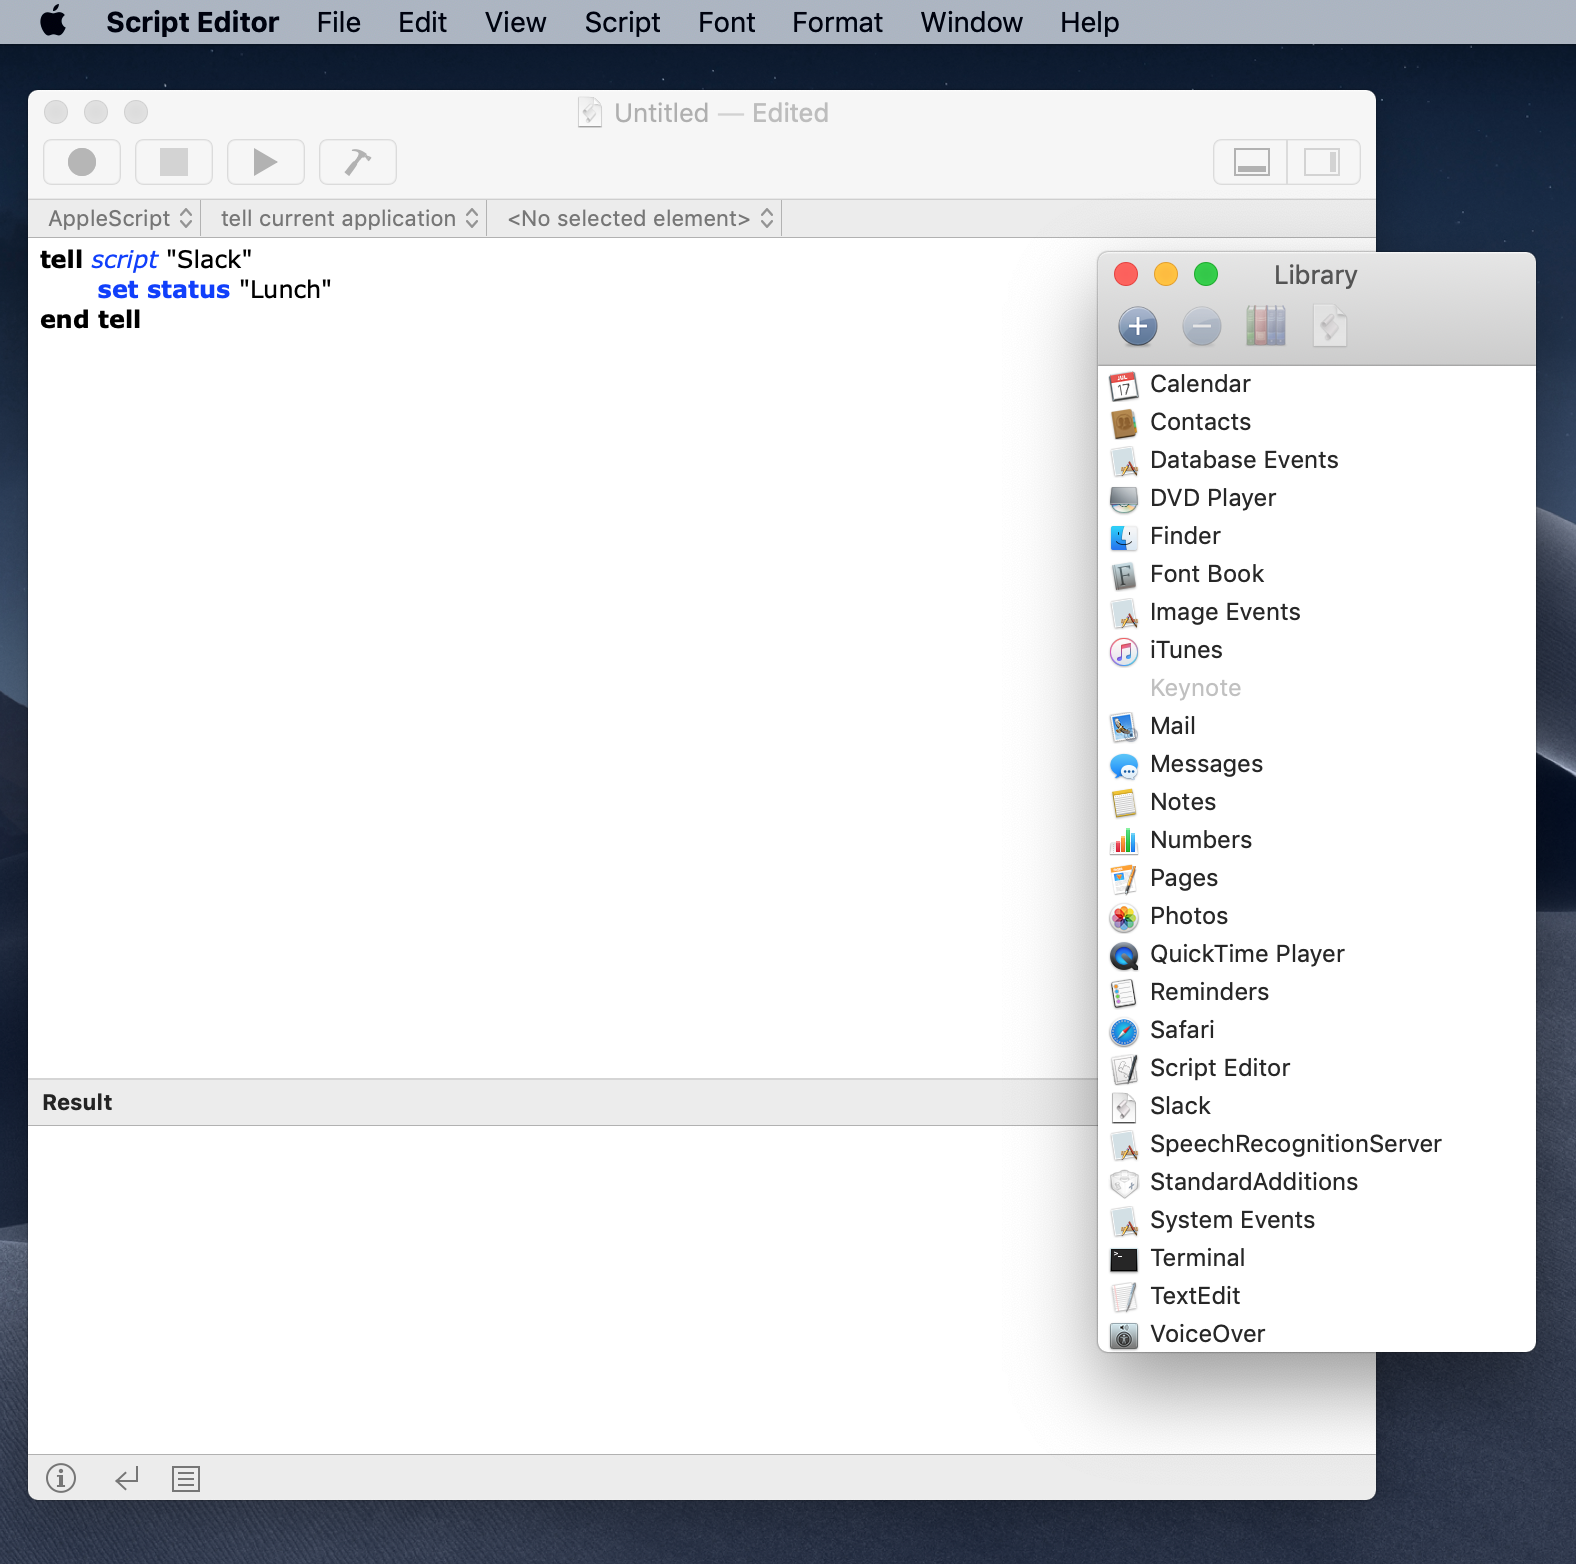
Task: Select the Database Events library entry
Action: pyautogui.click(x=1316, y=460)
